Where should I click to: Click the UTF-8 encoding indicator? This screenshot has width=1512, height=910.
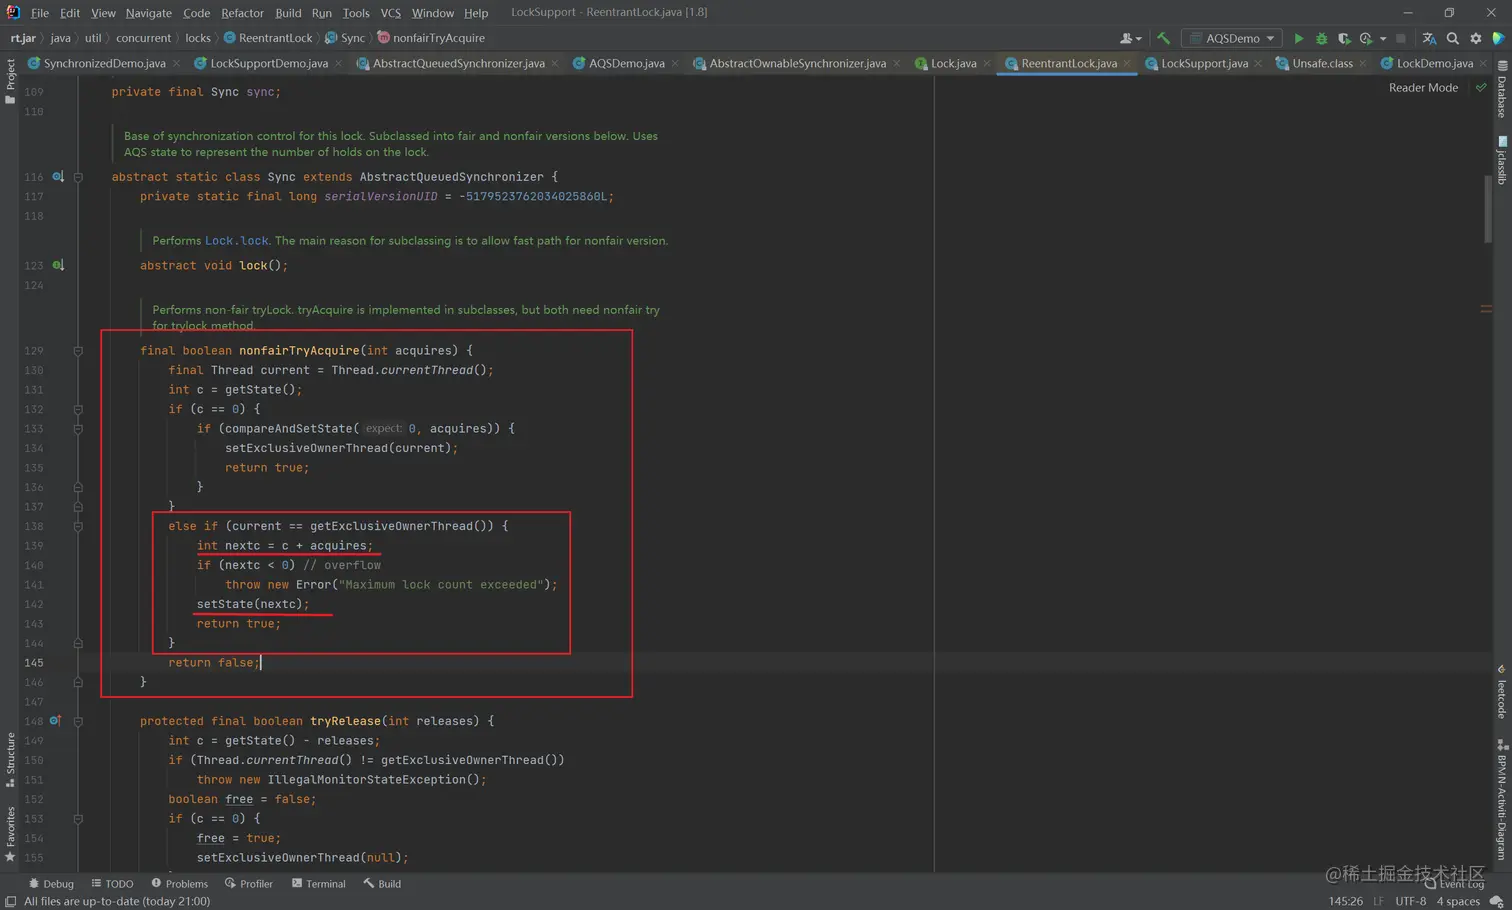click(x=1410, y=901)
